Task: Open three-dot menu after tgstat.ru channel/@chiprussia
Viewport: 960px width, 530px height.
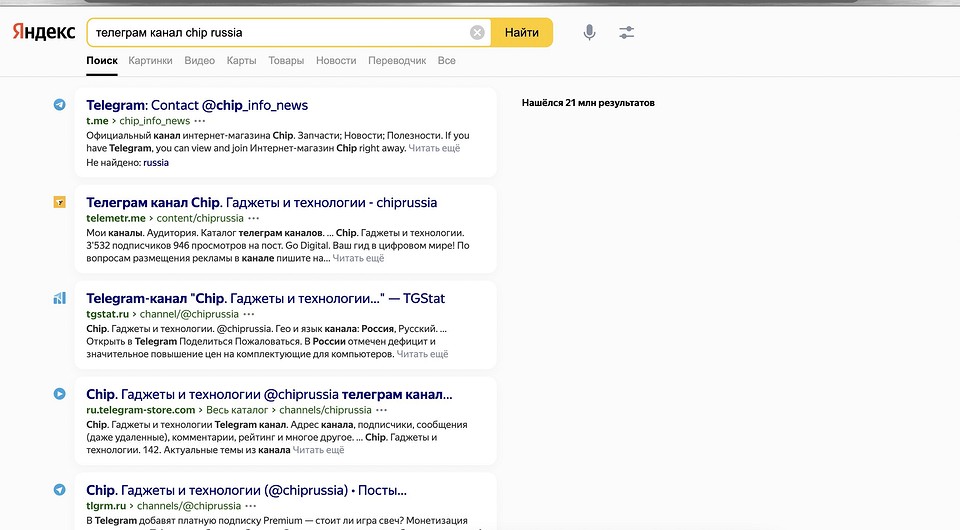Action: click(249, 315)
